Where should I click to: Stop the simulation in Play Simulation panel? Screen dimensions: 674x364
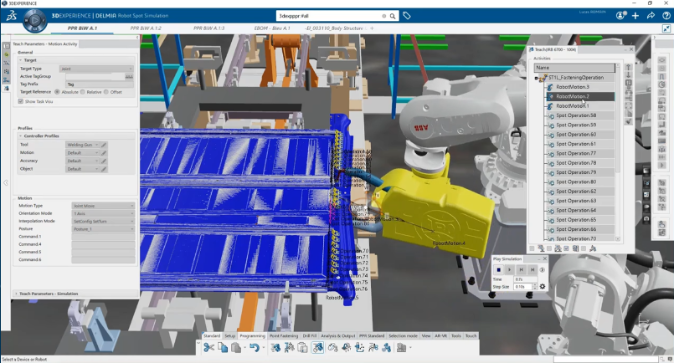pyautogui.click(x=498, y=269)
